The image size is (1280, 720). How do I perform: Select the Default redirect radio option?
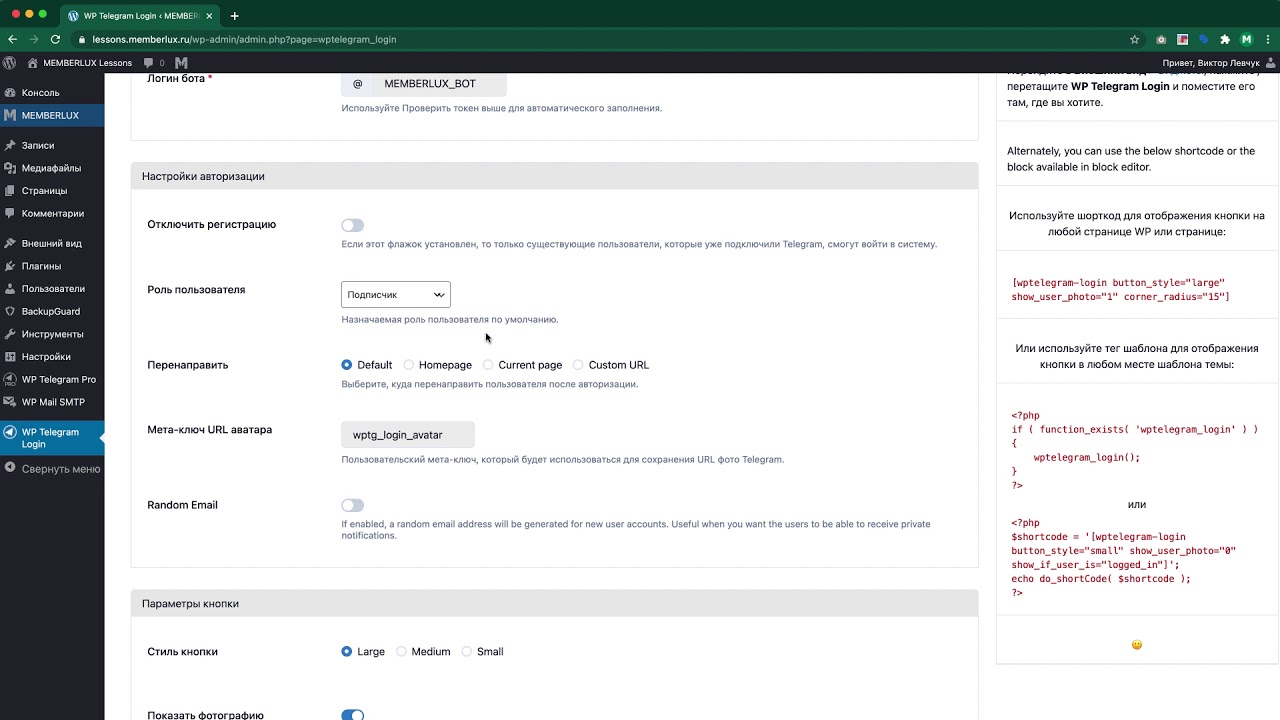pyautogui.click(x=347, y=365)
